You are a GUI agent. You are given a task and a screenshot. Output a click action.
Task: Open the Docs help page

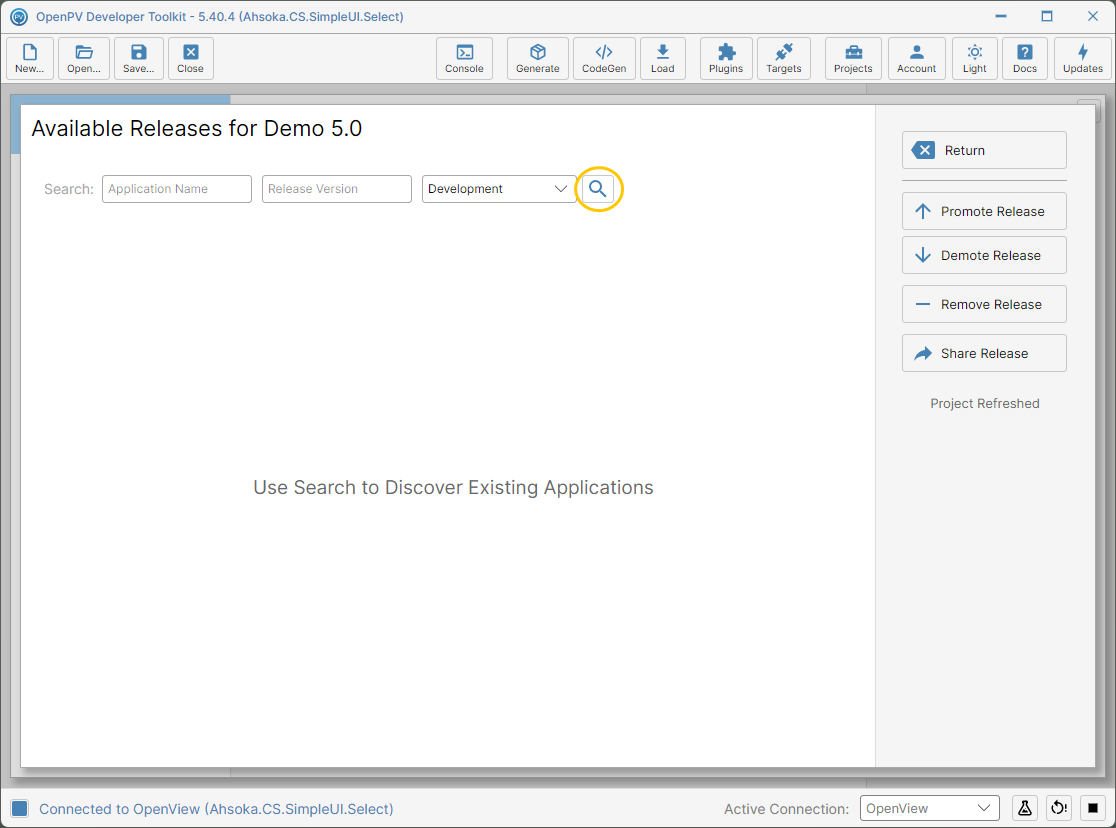(1025, 58)
